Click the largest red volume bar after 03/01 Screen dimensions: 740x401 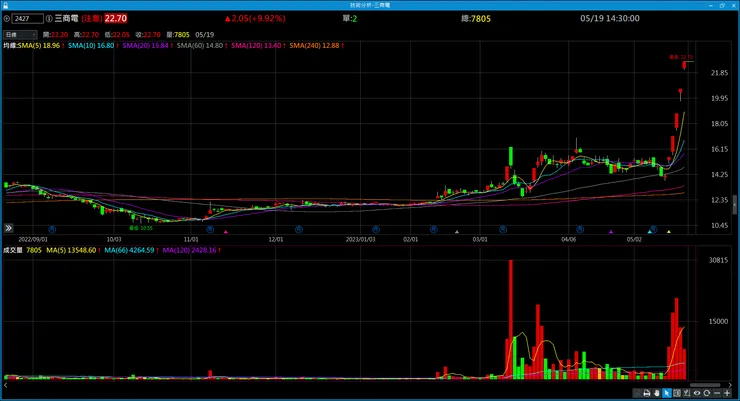click(x=511, y=319)
